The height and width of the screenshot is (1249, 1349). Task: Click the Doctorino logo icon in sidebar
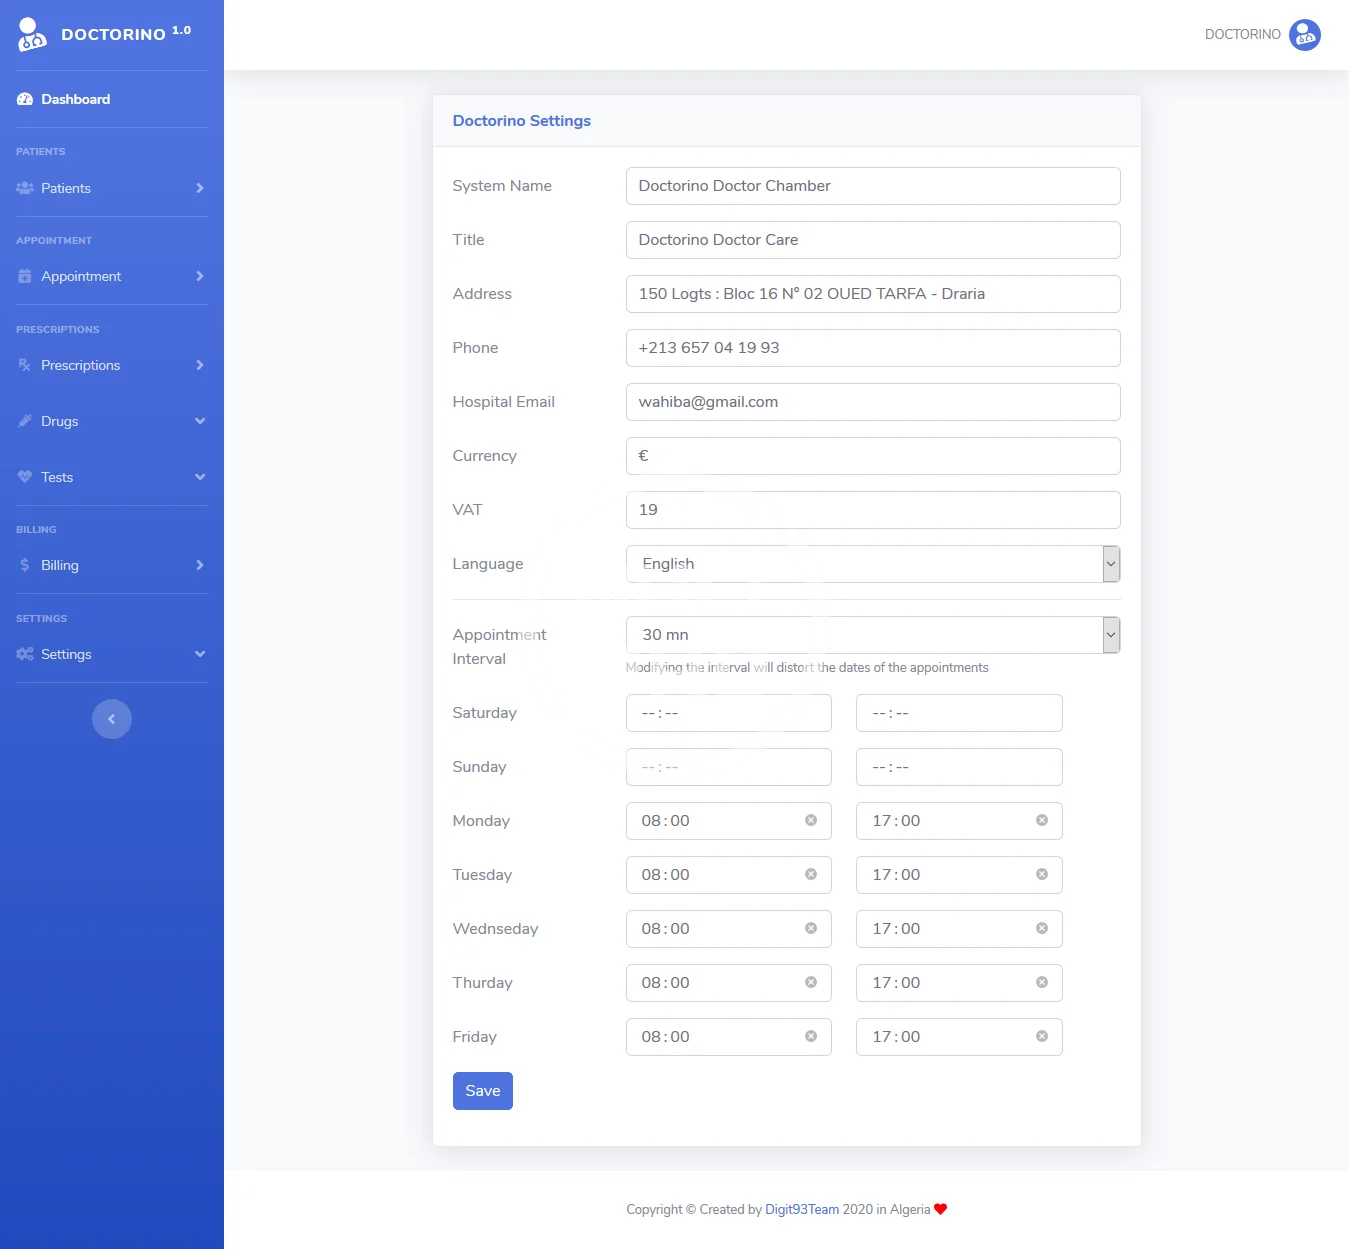(x=32, y=34)
